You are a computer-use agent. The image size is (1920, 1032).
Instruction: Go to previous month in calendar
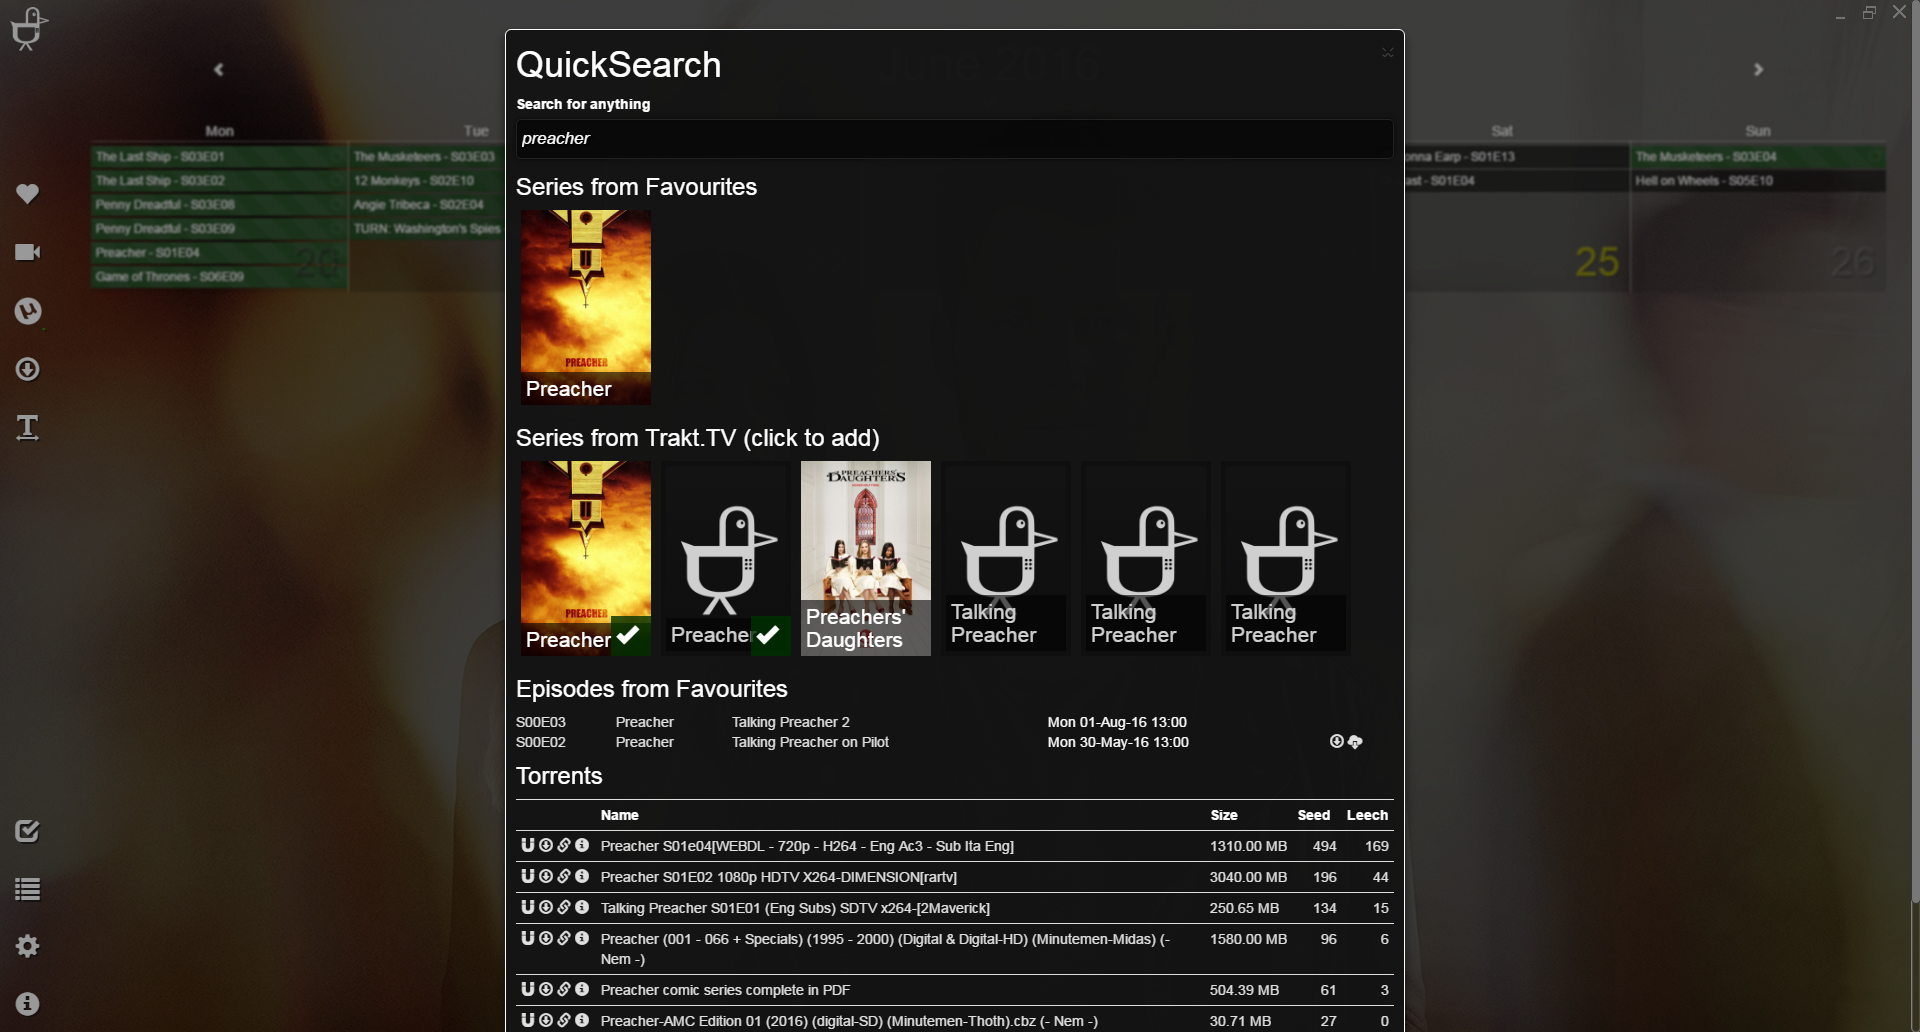pos(219,69)
